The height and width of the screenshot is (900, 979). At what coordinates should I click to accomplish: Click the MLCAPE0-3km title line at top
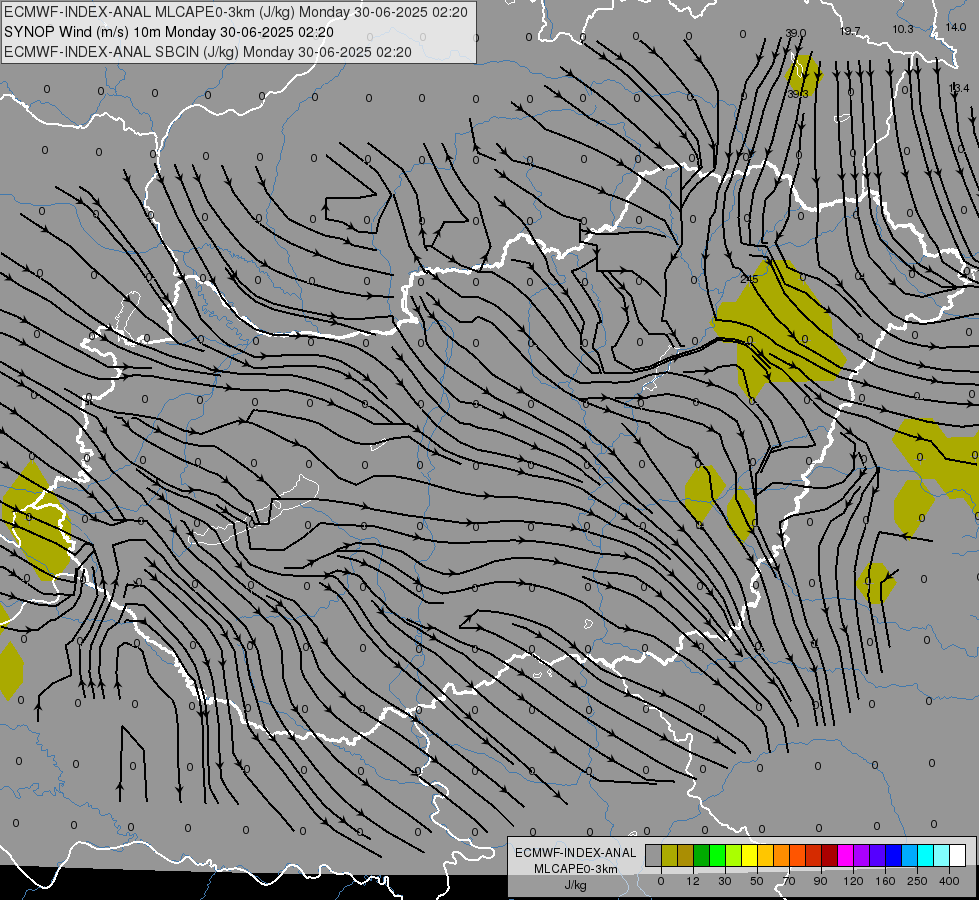[x=235, y=11]
